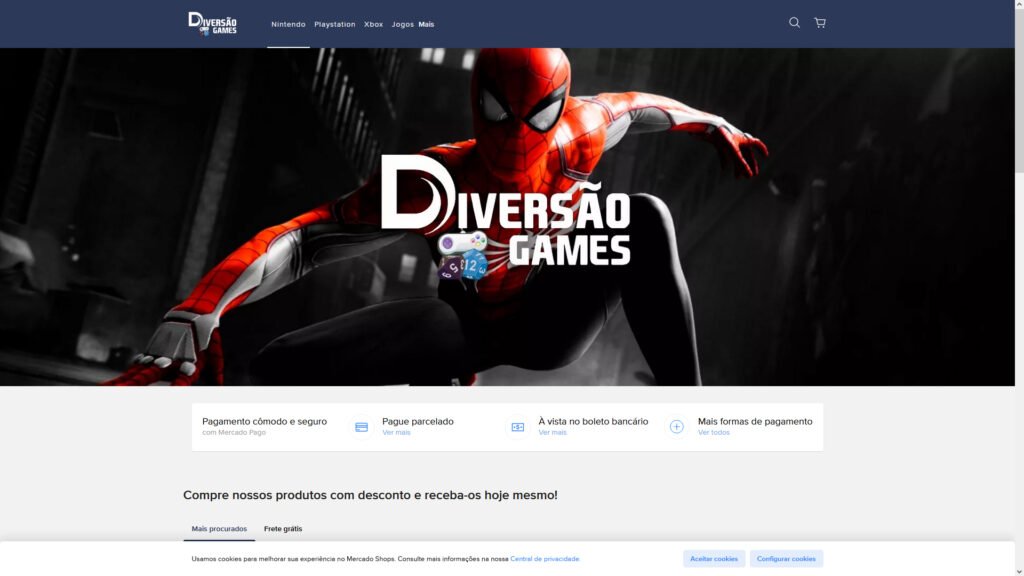Click the Diversão Games header logo
The width and height of the screenshot is (1024, 576).
212,24
